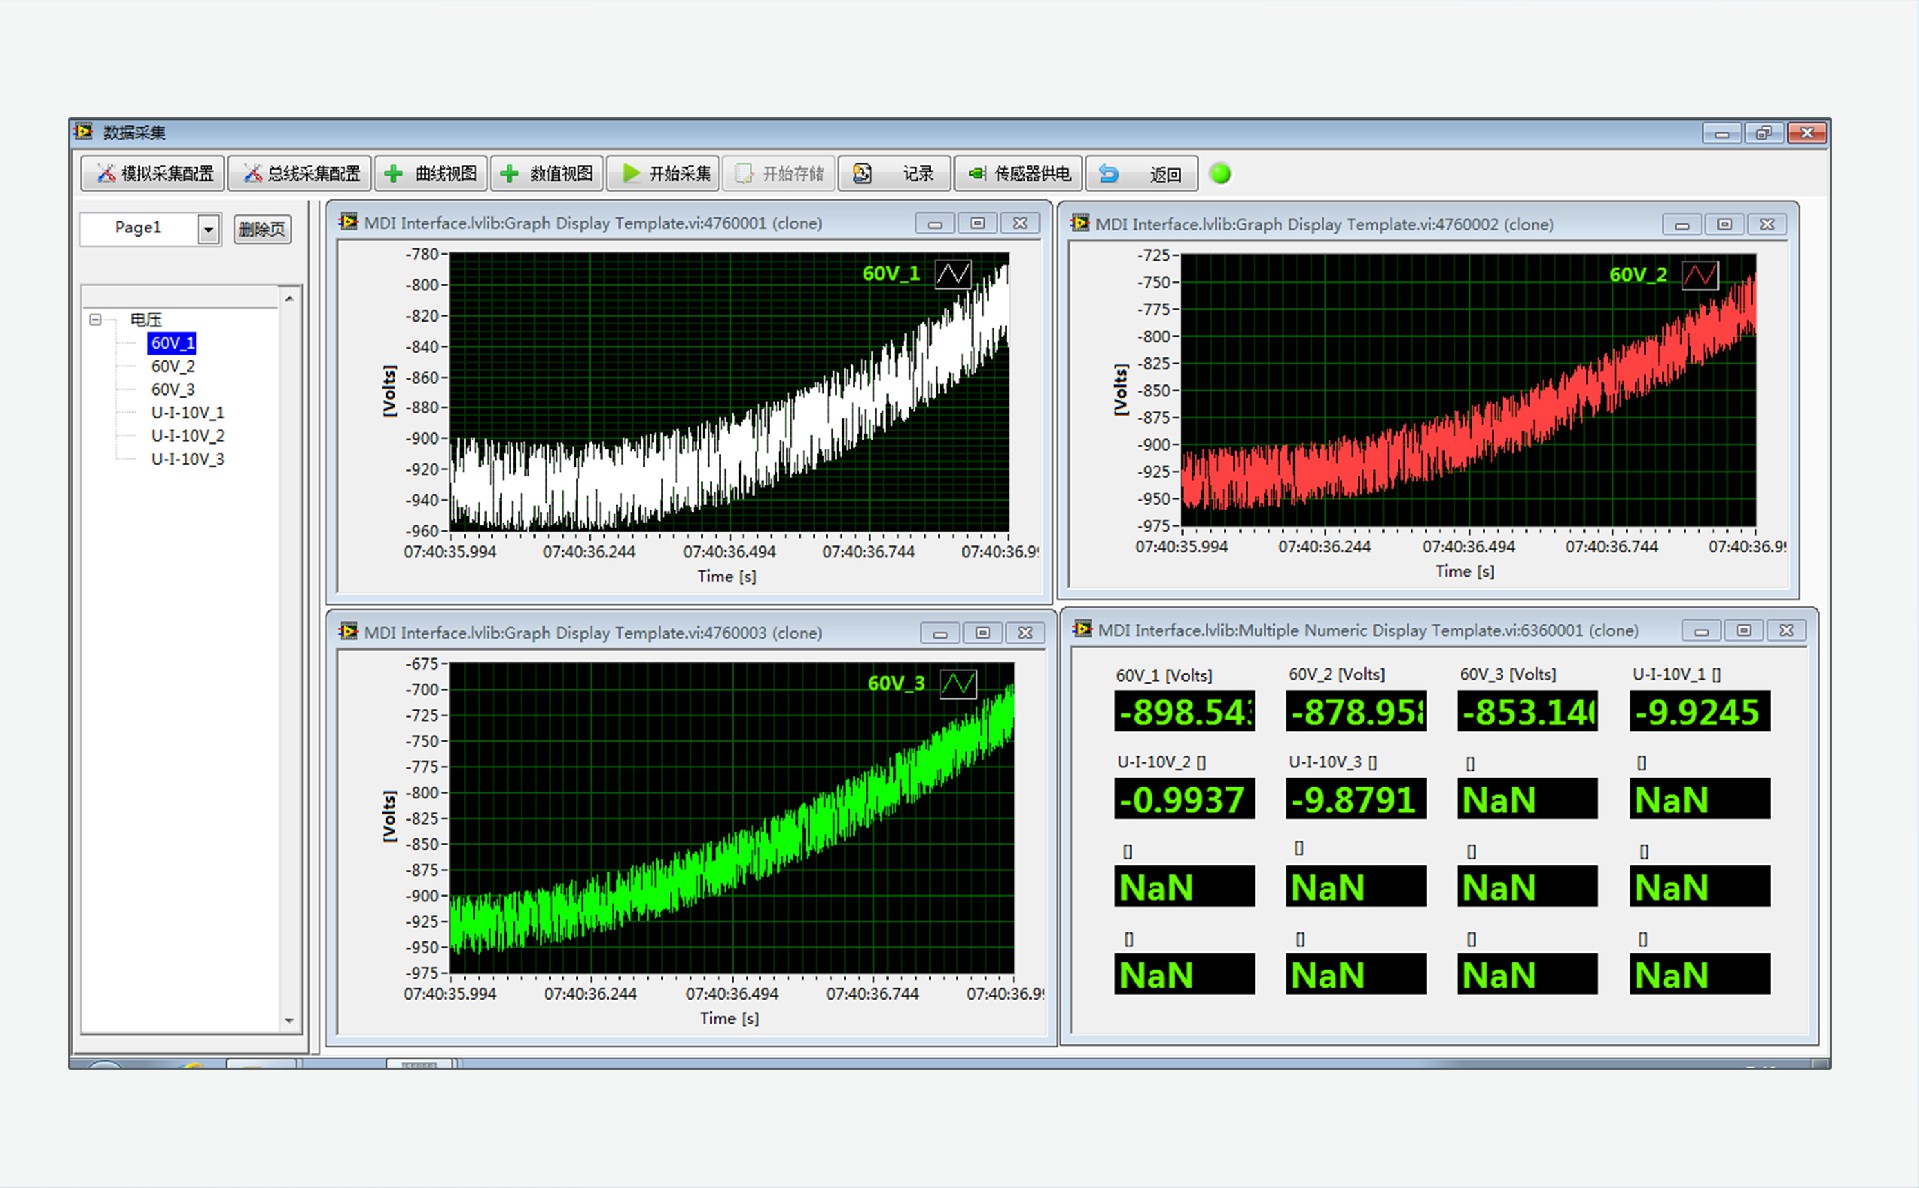Collapse the 电压 tree node
1919x1188 pixels.
[96, 320]
